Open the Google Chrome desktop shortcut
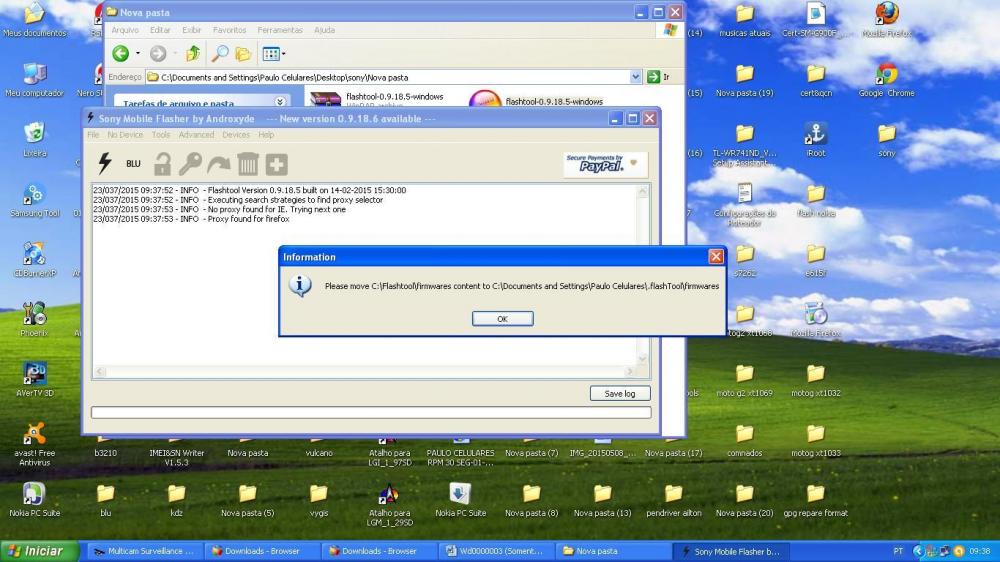 coord(886,80)
